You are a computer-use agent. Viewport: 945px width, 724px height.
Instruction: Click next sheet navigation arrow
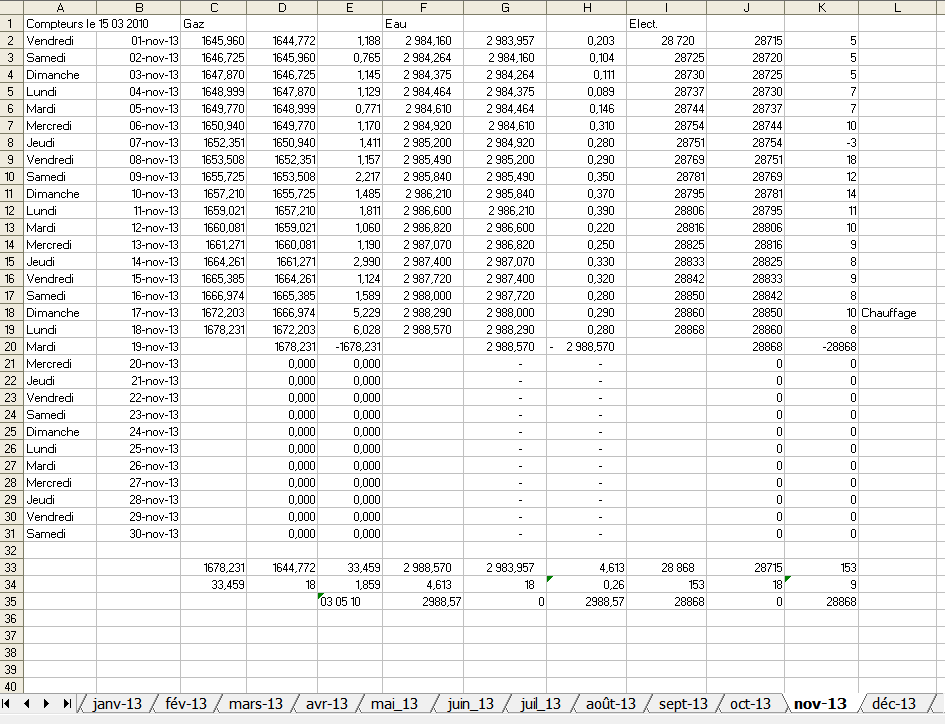point(46,704)
